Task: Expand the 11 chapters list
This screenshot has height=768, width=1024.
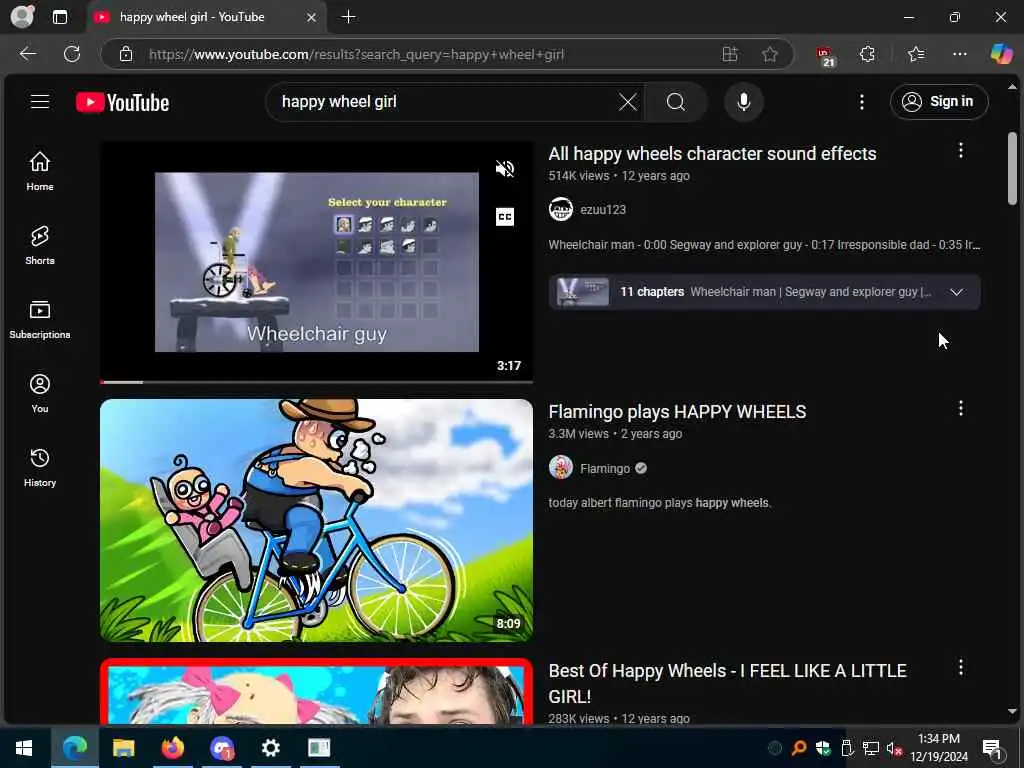Action: 956,292
